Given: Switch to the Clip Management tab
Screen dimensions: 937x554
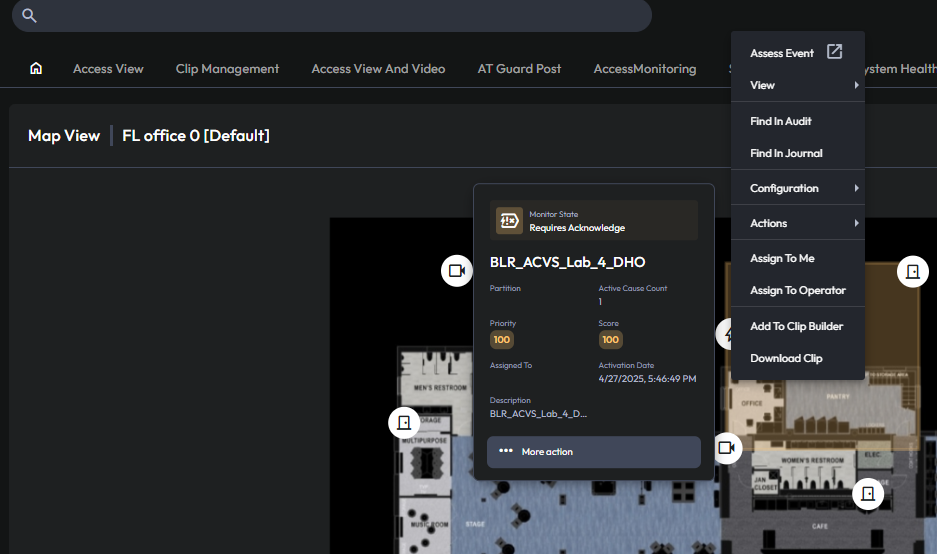Looking at the screenshot, I should pyautogui.click(x=227, y=69).
